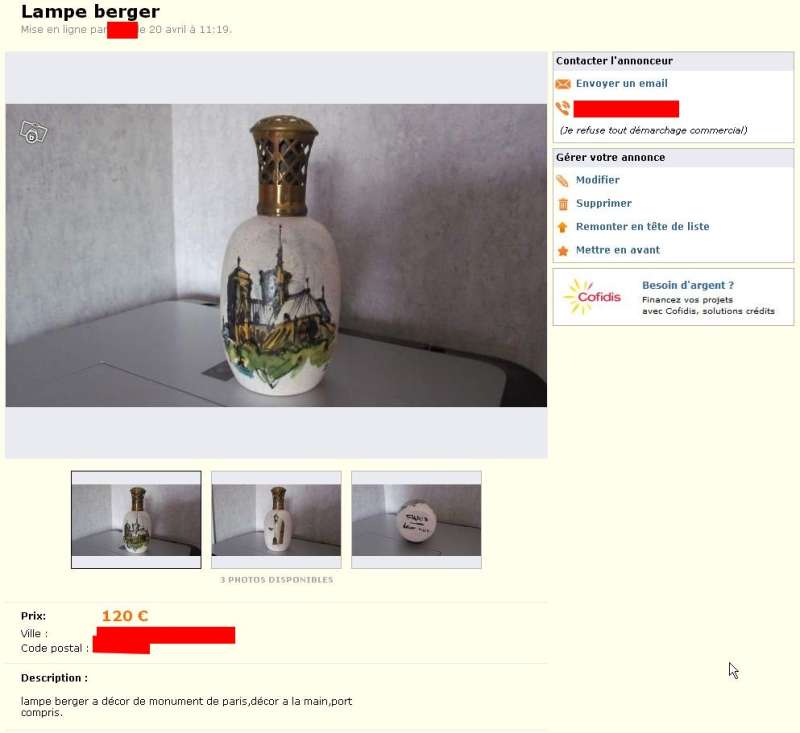The height and width of the screenshot is (733, 800).
Task: Click the red hidden phone number bar
Action: (626, 109)
